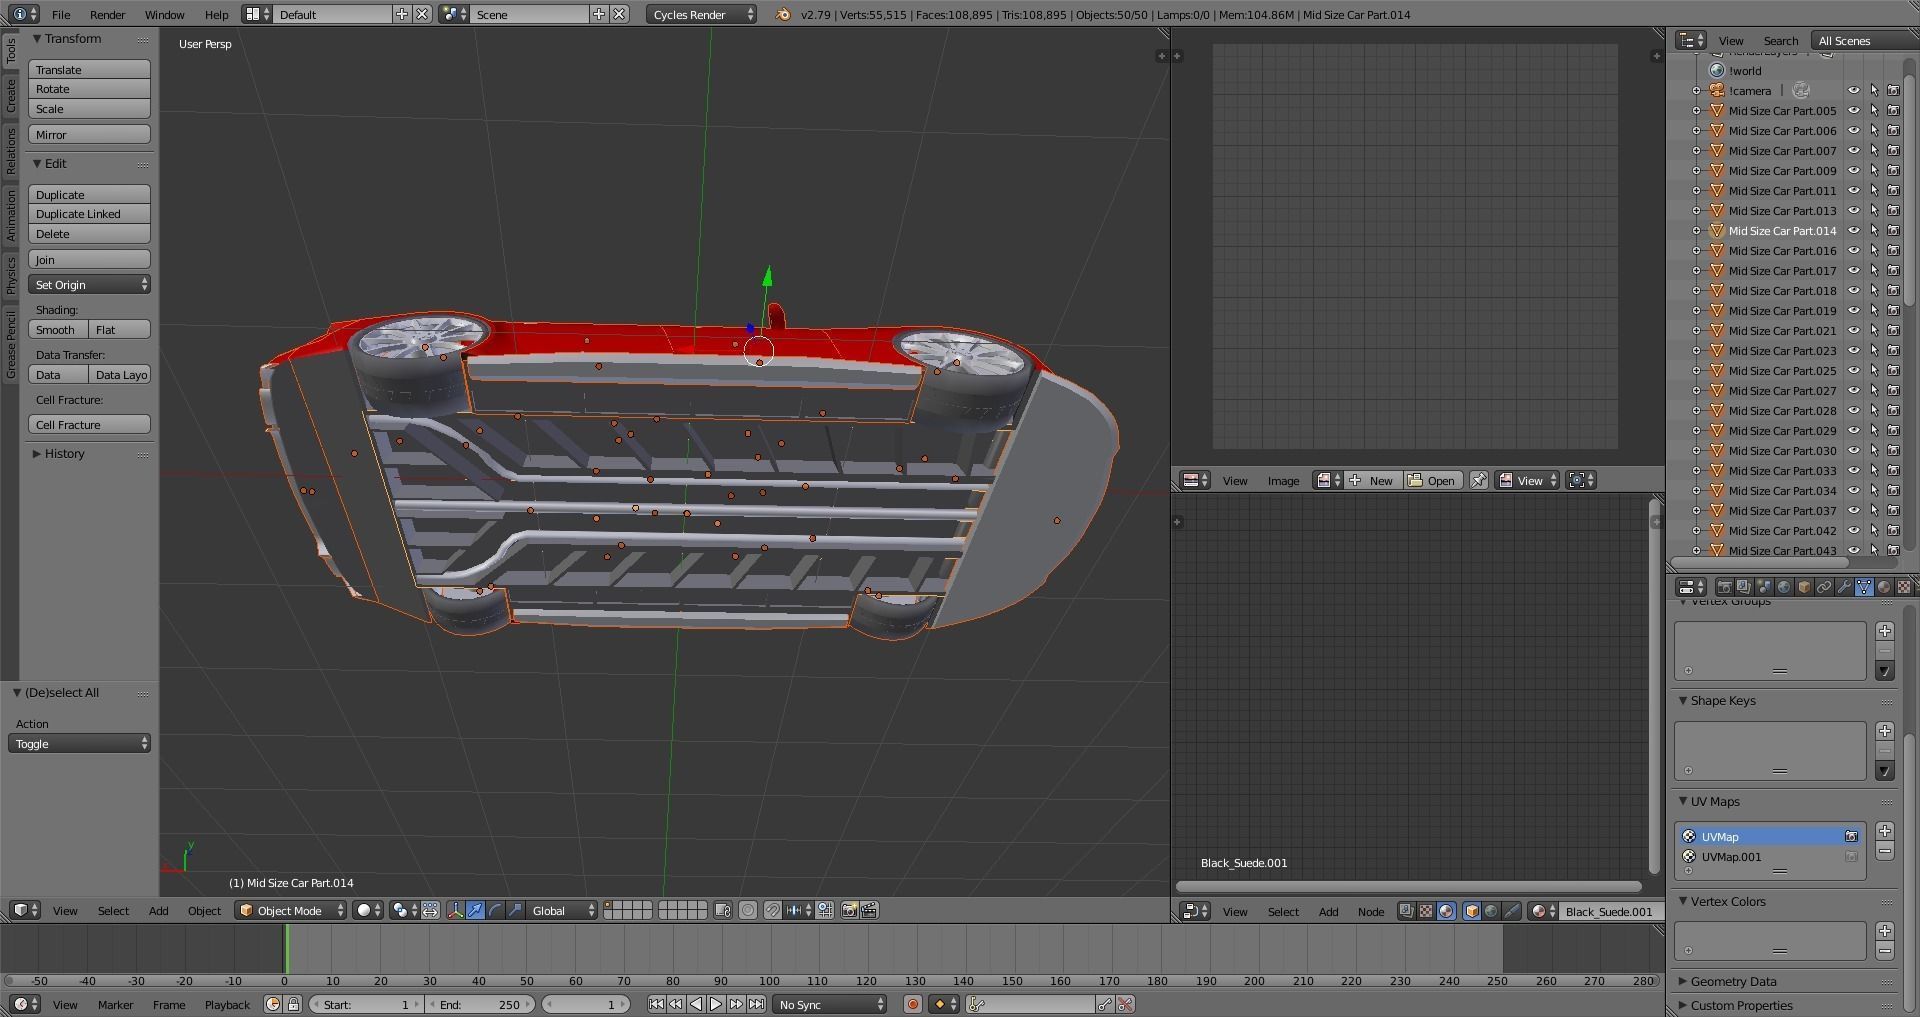This screenshot has width=1920, height=1017.
Task: Hide Mid Size Car Part.021 in viewport
Action: [1853, 331]
